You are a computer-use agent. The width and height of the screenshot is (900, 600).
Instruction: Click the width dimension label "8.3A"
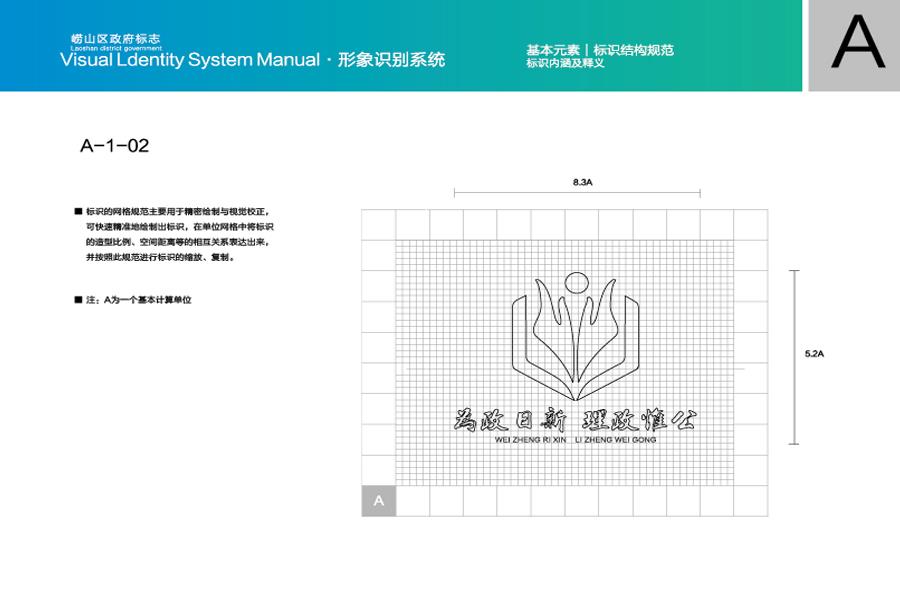click(582, 182)
